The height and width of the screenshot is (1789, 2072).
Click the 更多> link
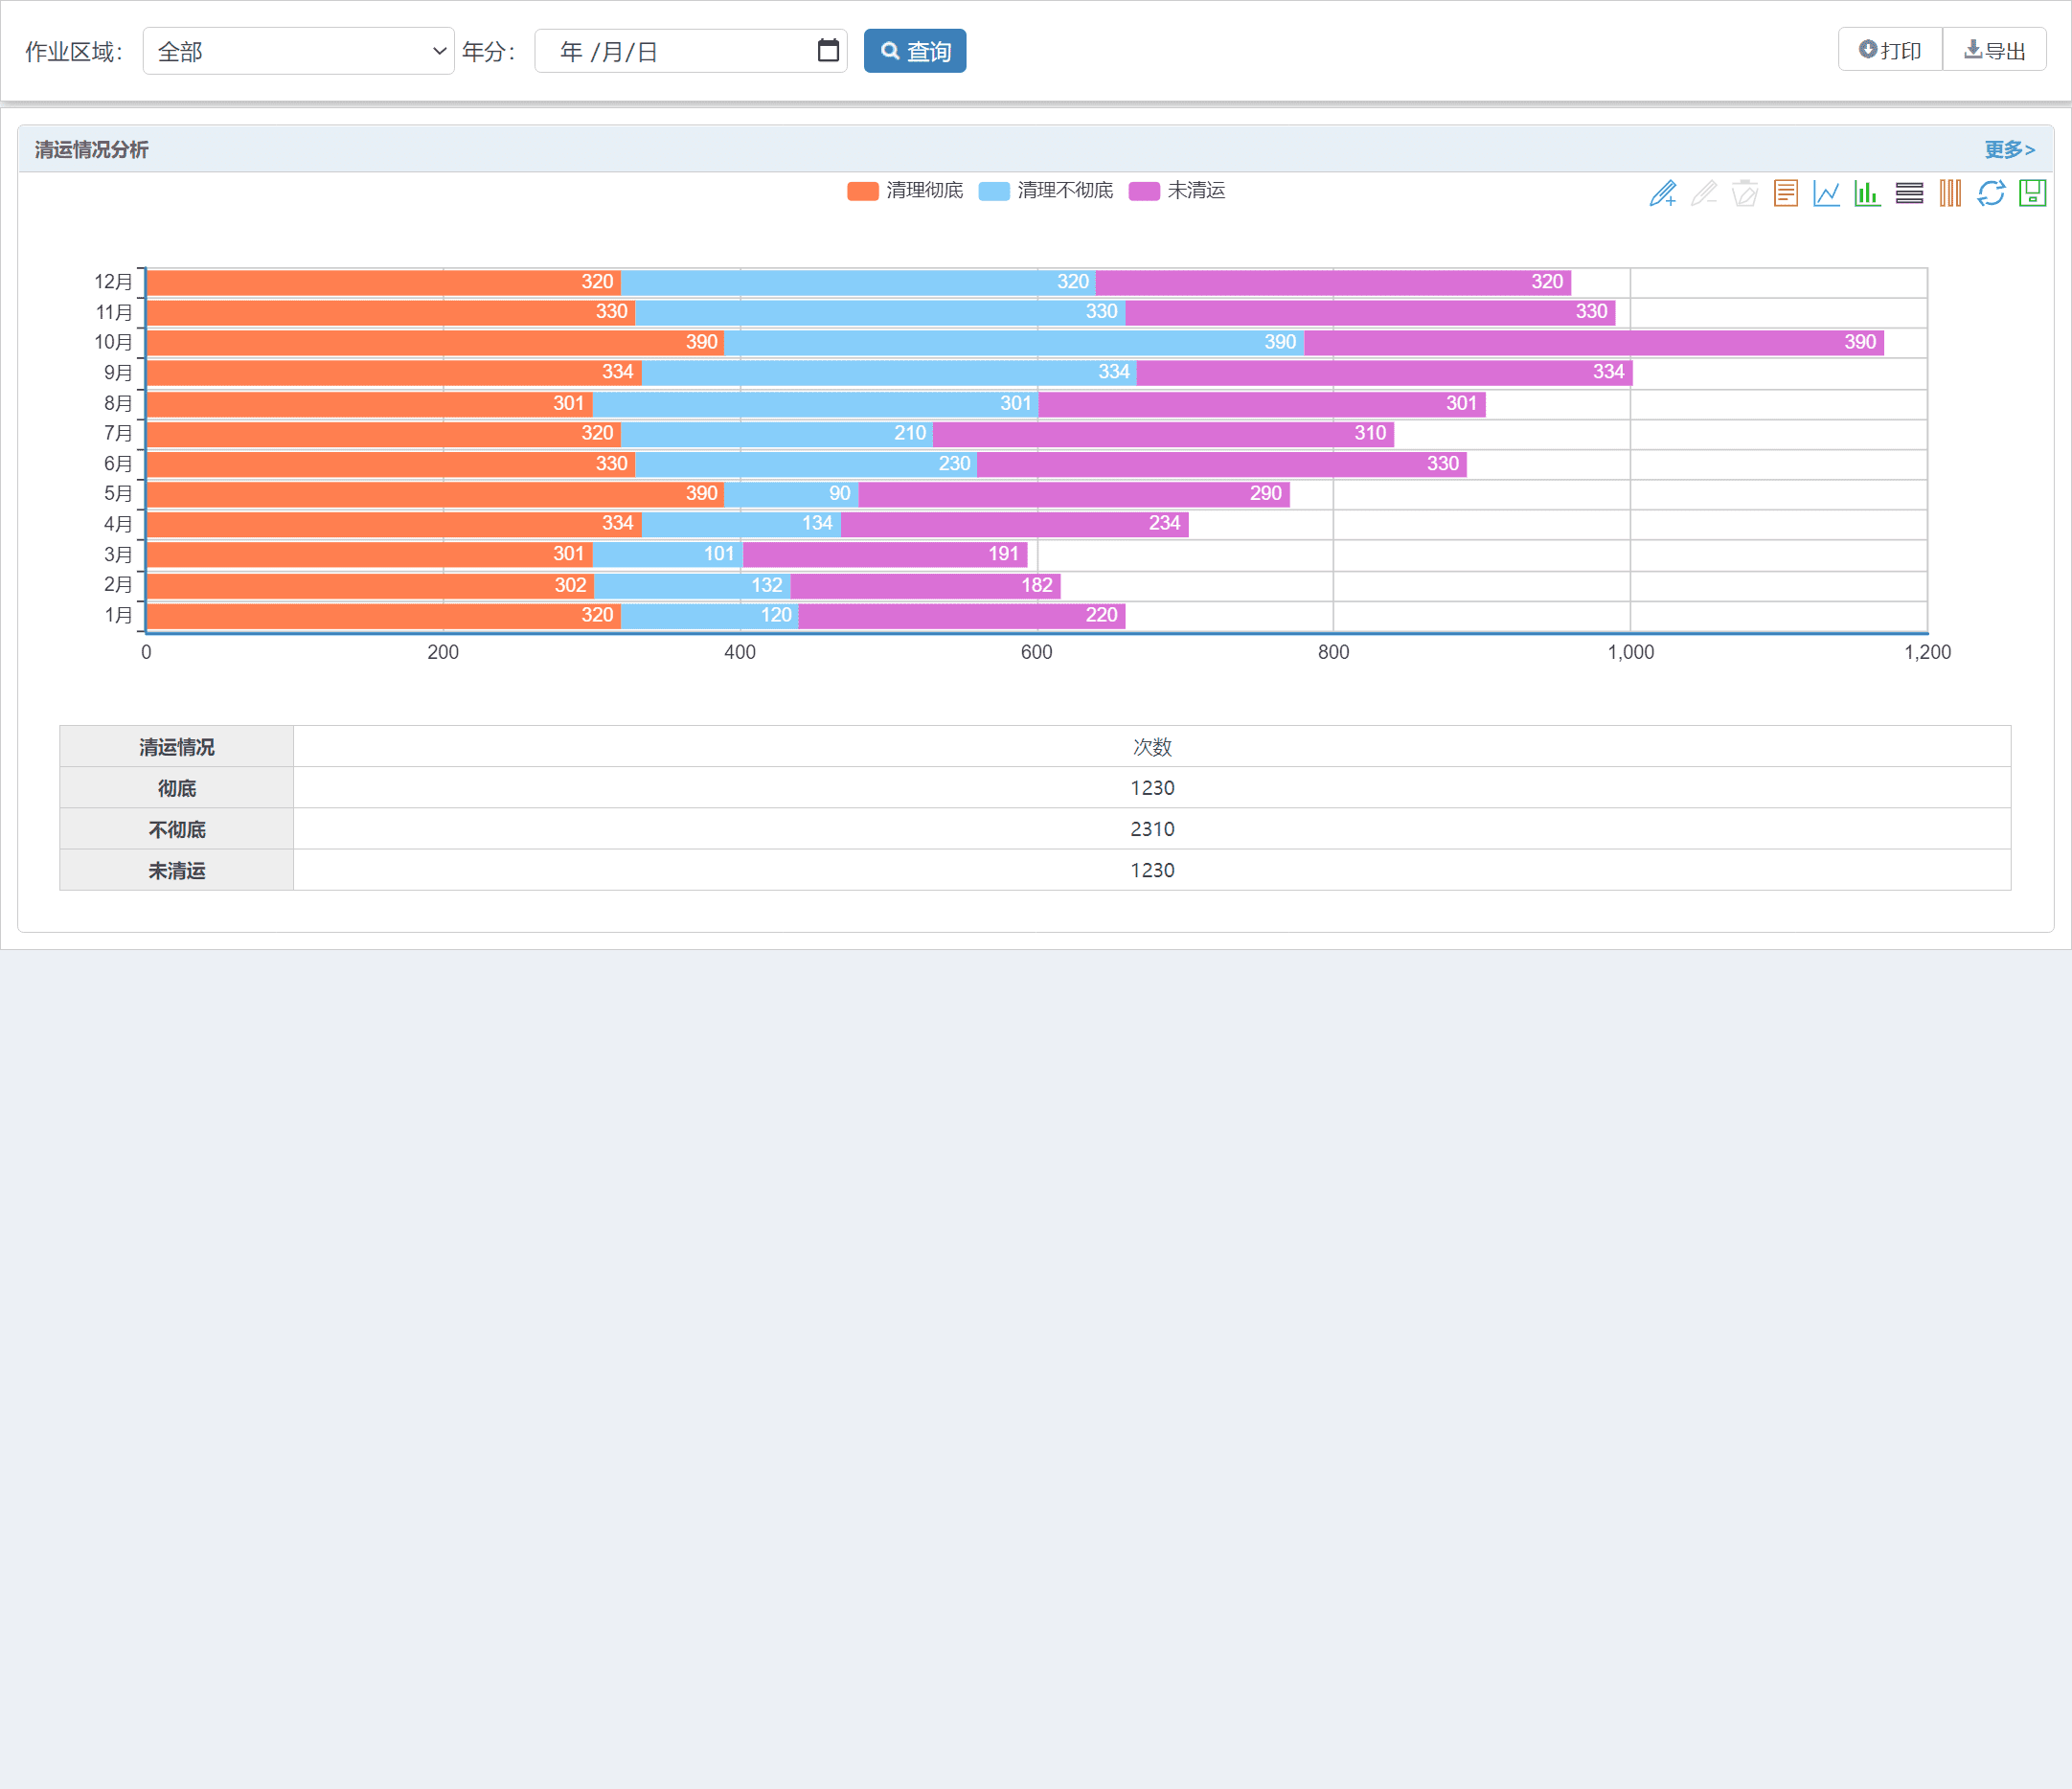point(2009,149)
